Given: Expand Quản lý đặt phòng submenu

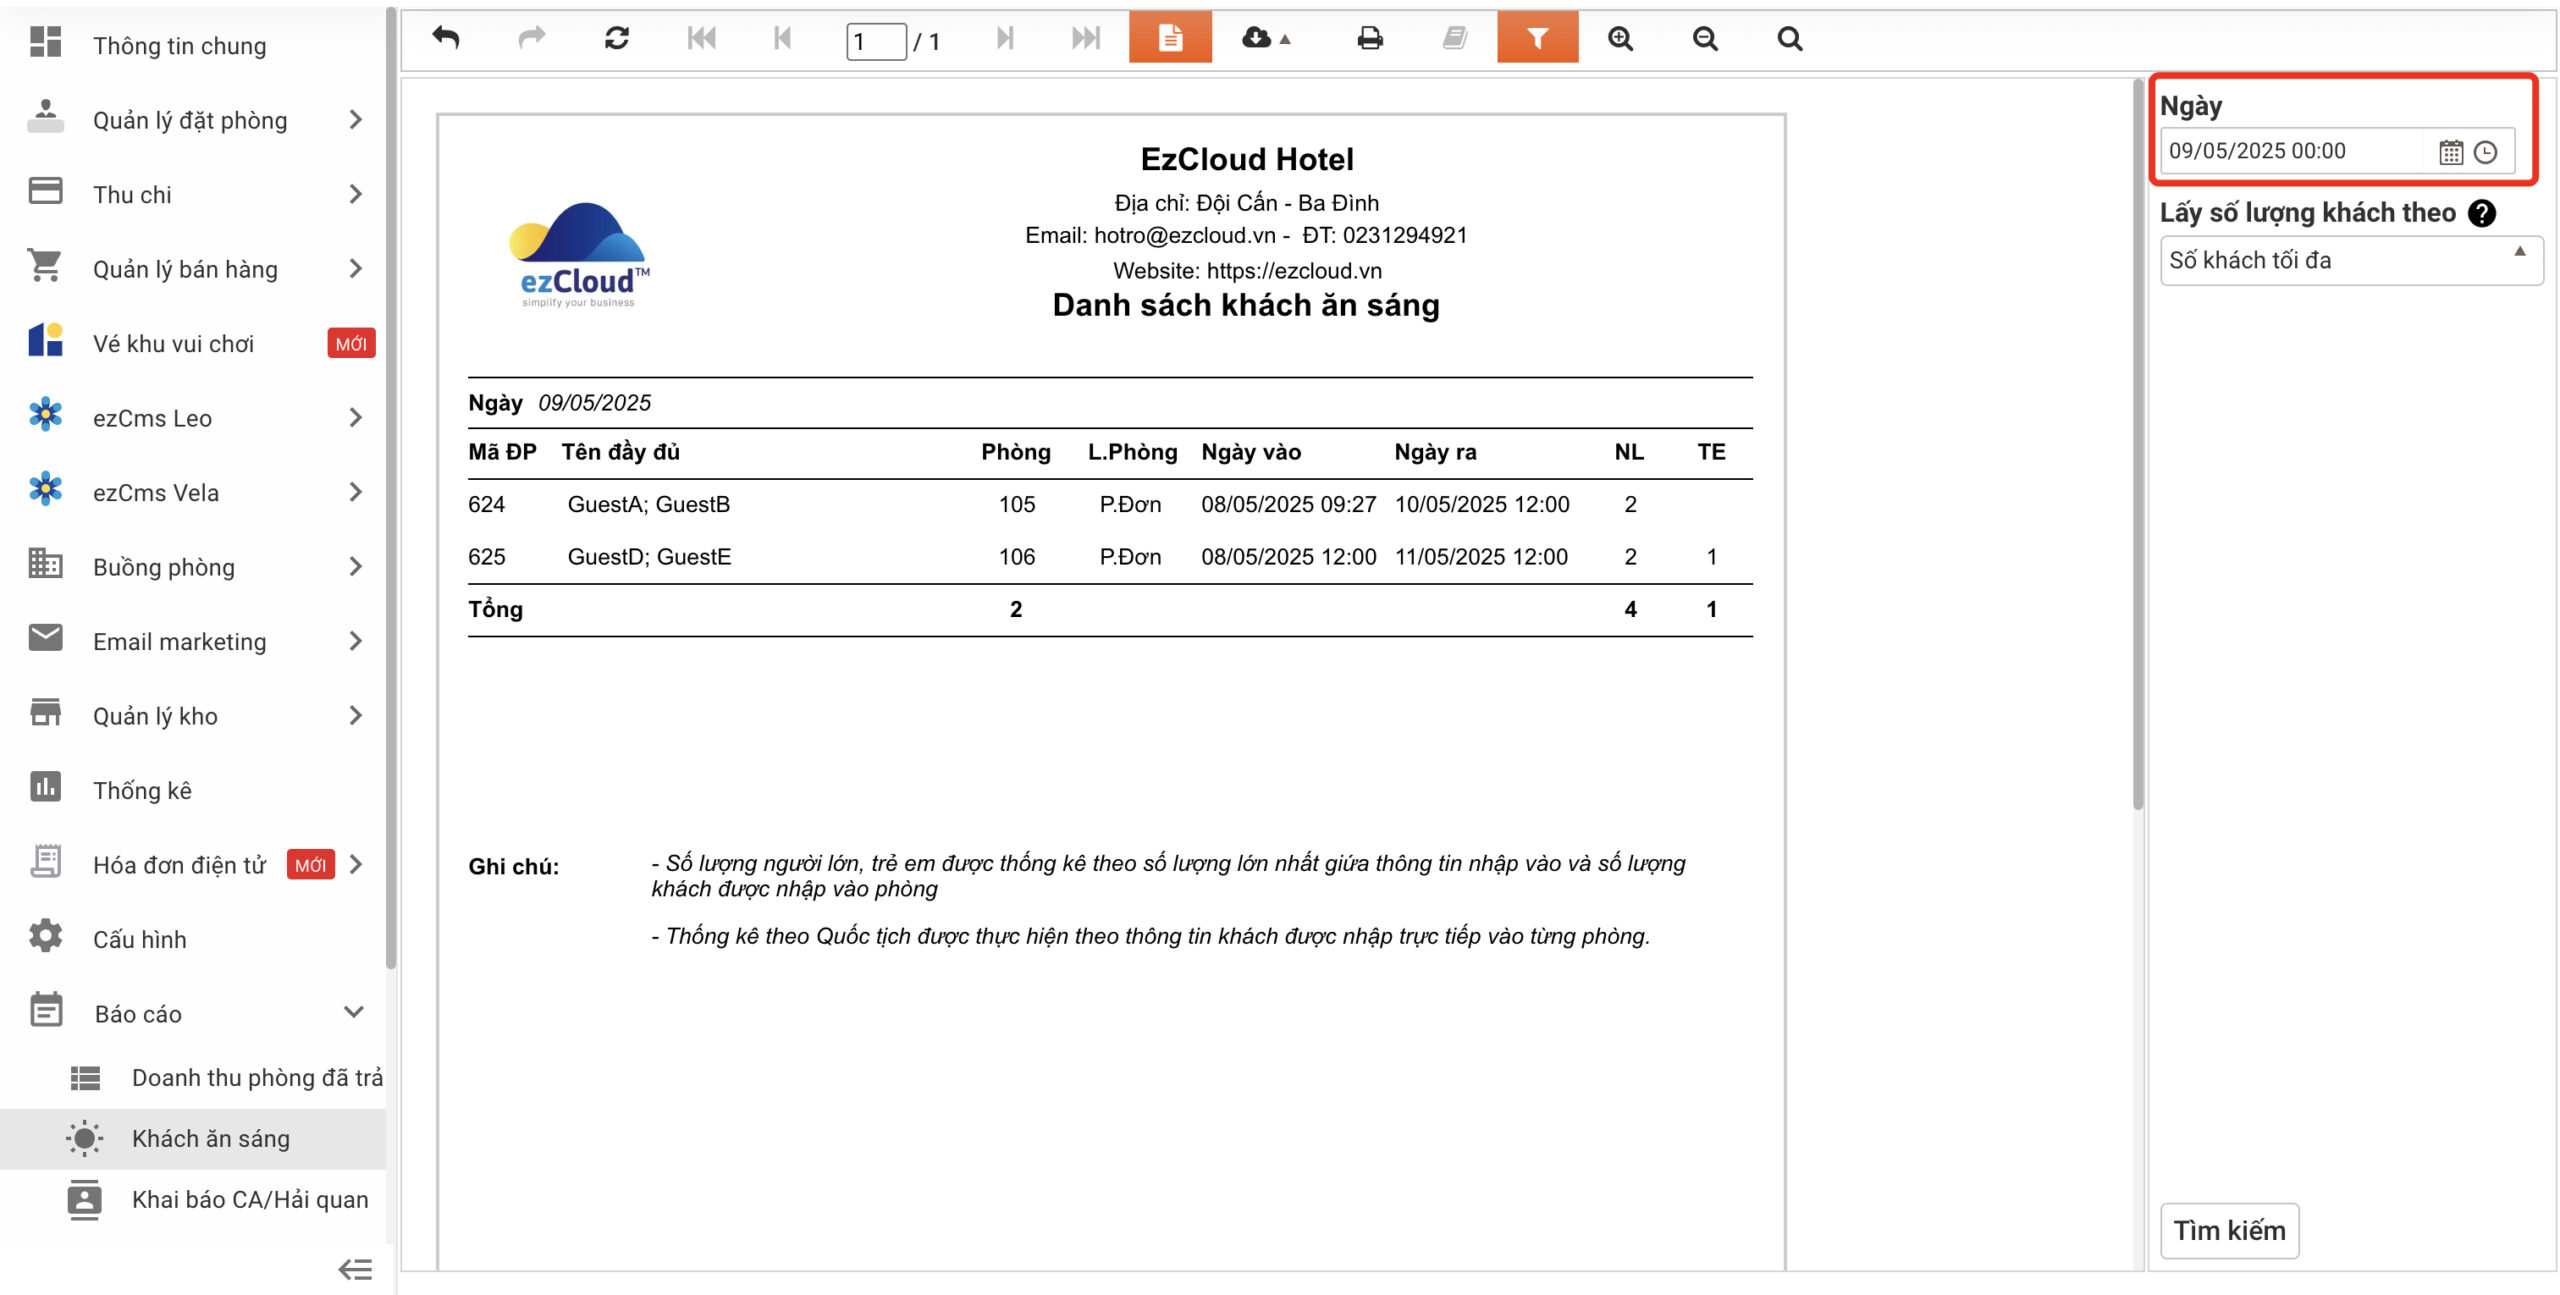Looking at the screenshot, I should [355, 120].
